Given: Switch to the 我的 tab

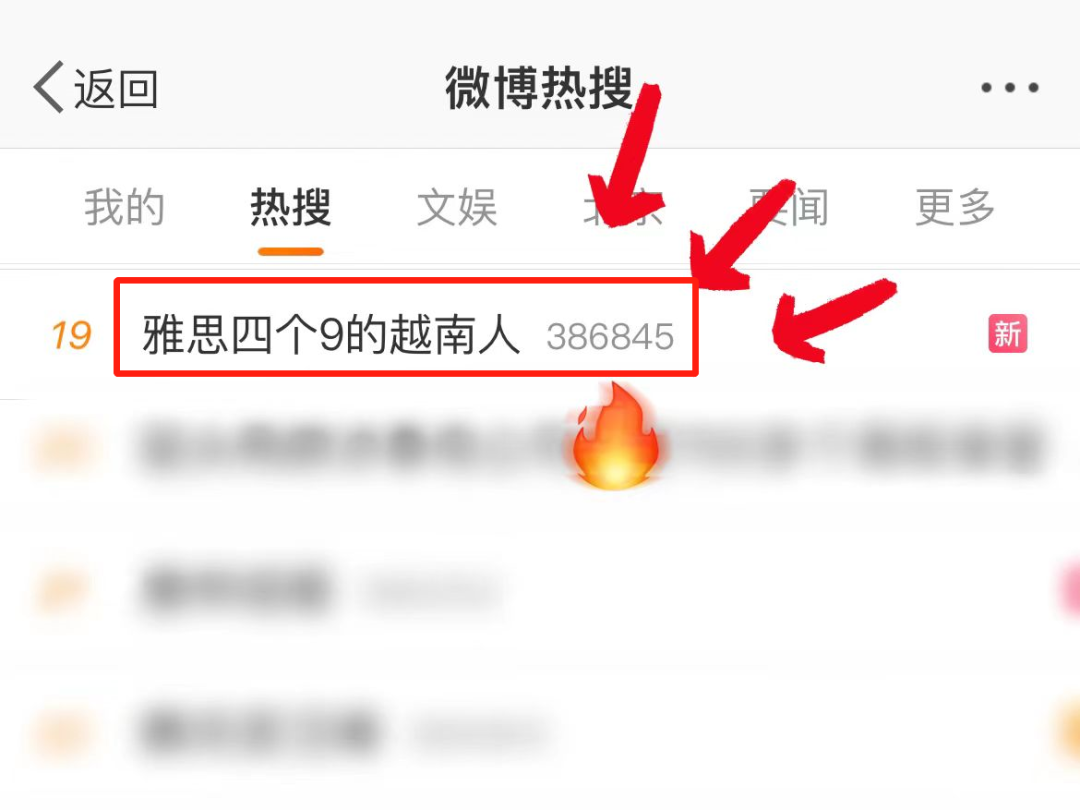Looking at the screenshot, I should click(125, 207).
